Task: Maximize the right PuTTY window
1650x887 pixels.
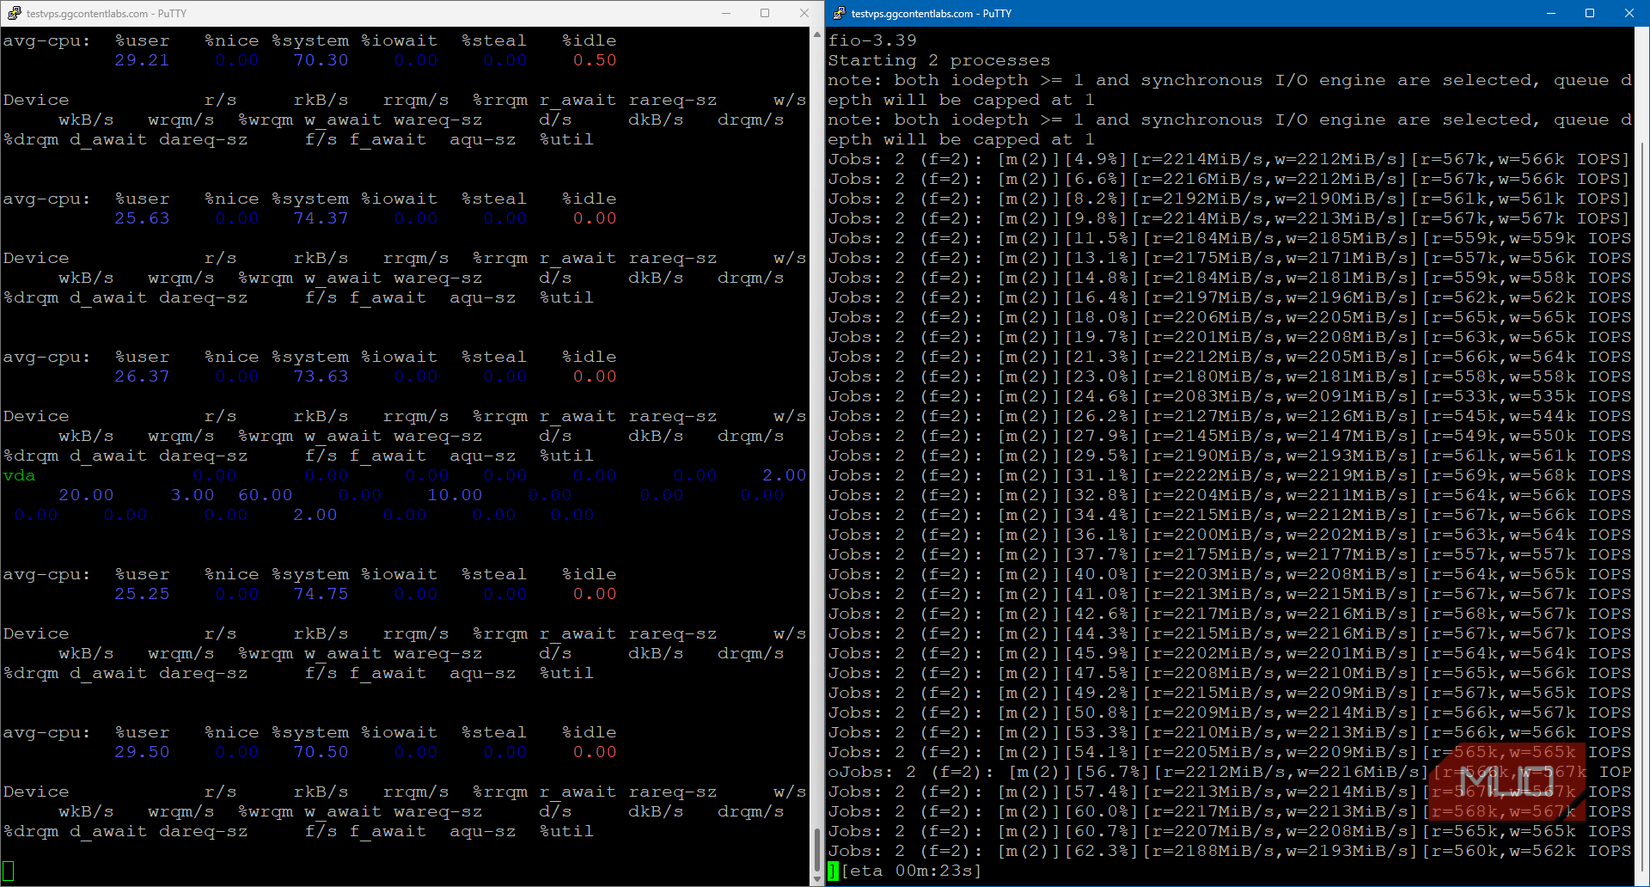Action: point(1590,13)
